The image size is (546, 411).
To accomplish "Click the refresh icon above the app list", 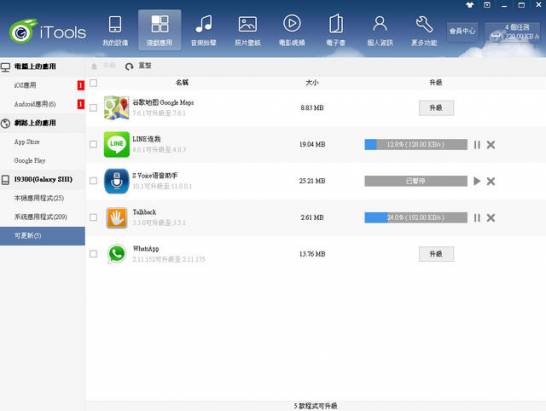I will click(x=129, y=66).
